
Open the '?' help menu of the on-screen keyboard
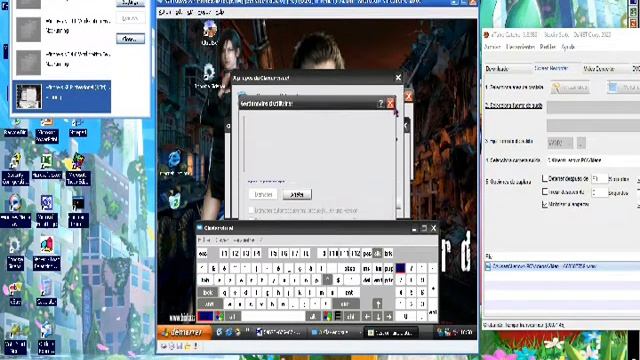261,240
